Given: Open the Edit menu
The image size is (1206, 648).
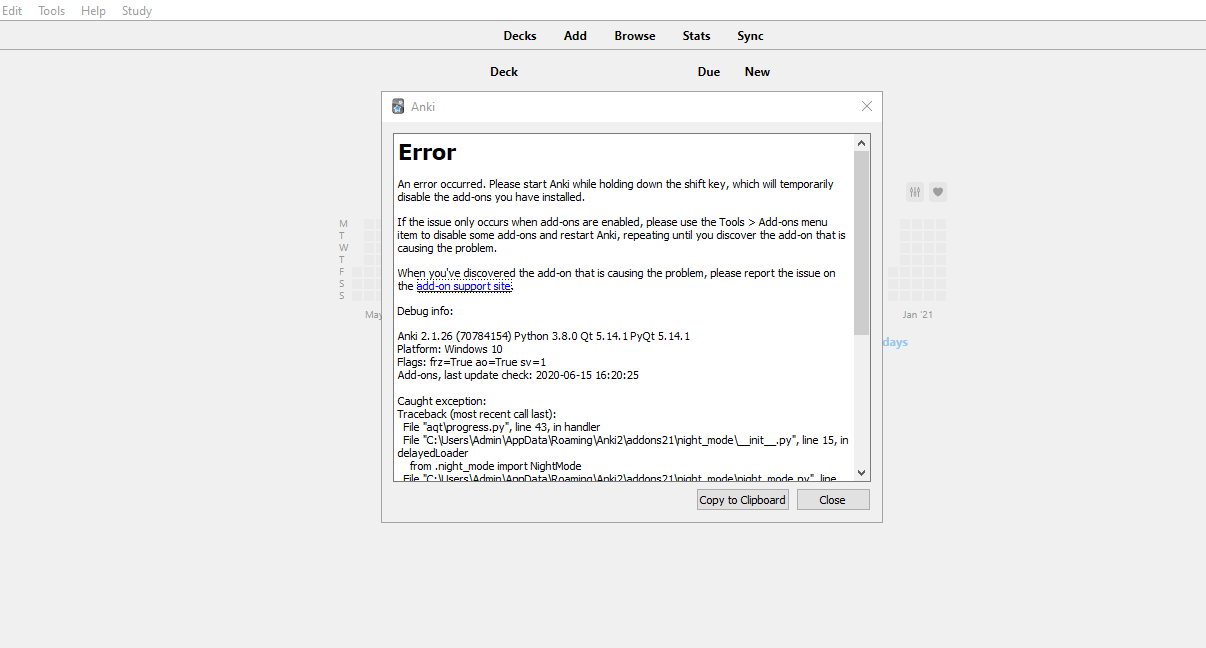Looking at the screenshot, I should [11, 11].
